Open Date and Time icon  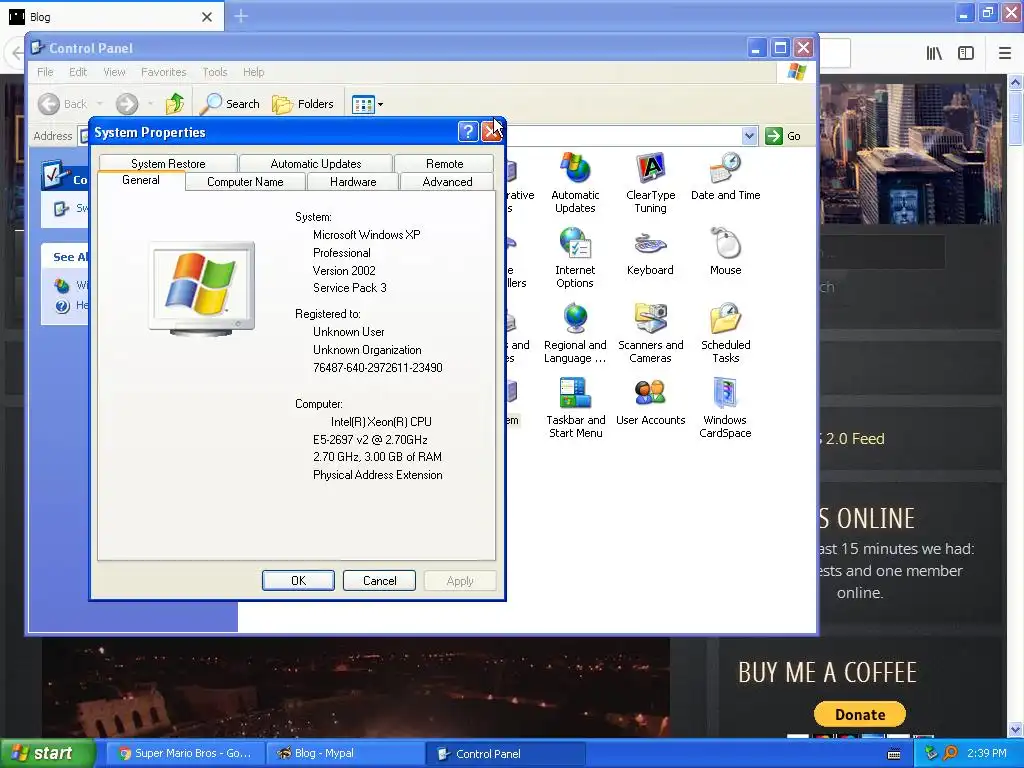point(725,176)
